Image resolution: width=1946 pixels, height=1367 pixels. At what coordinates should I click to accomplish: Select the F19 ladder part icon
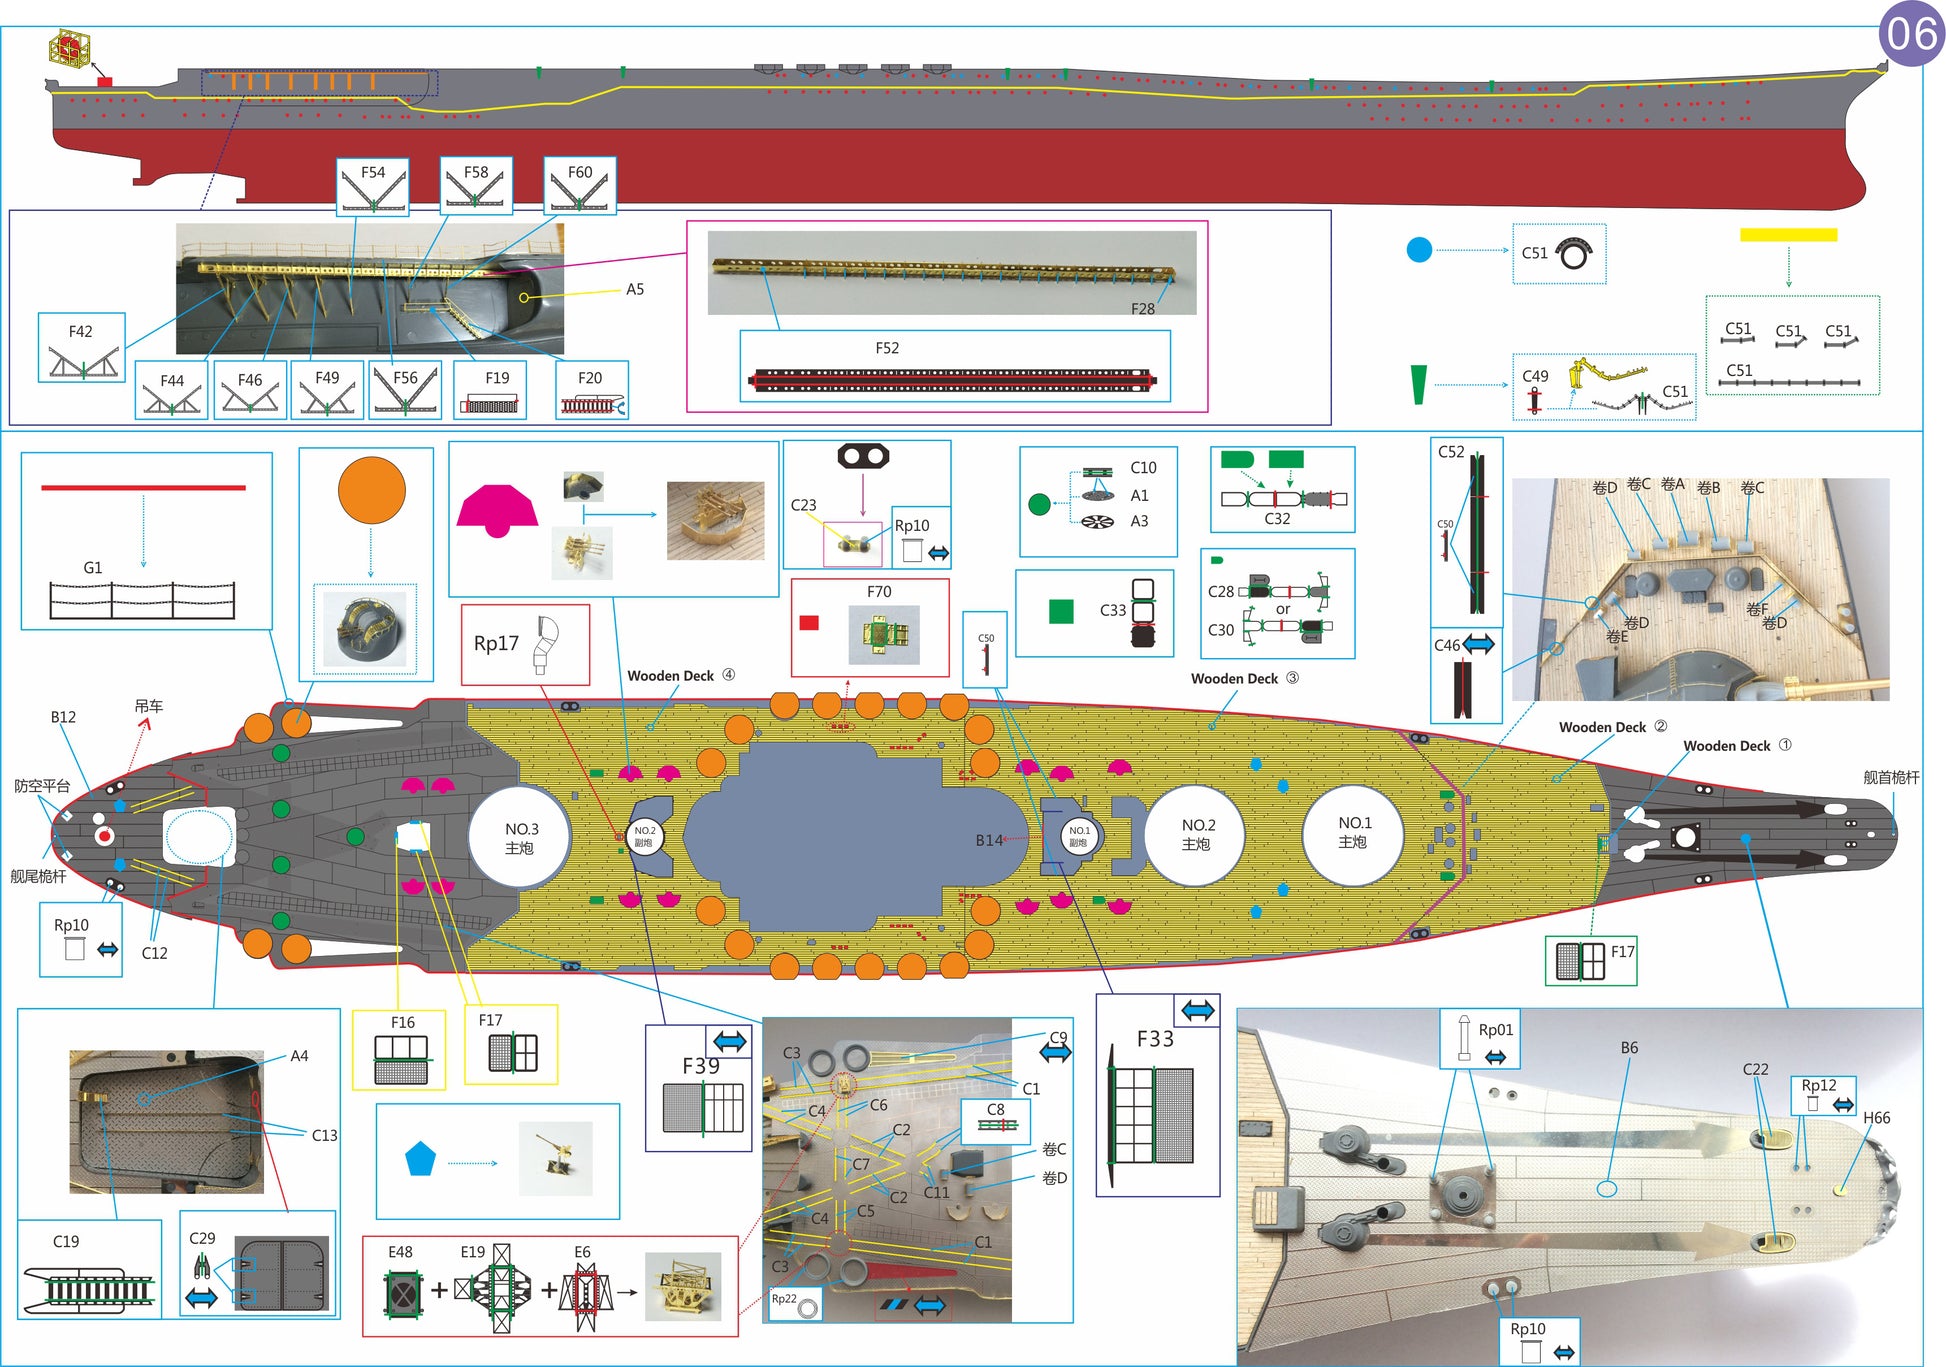point(489,404)
